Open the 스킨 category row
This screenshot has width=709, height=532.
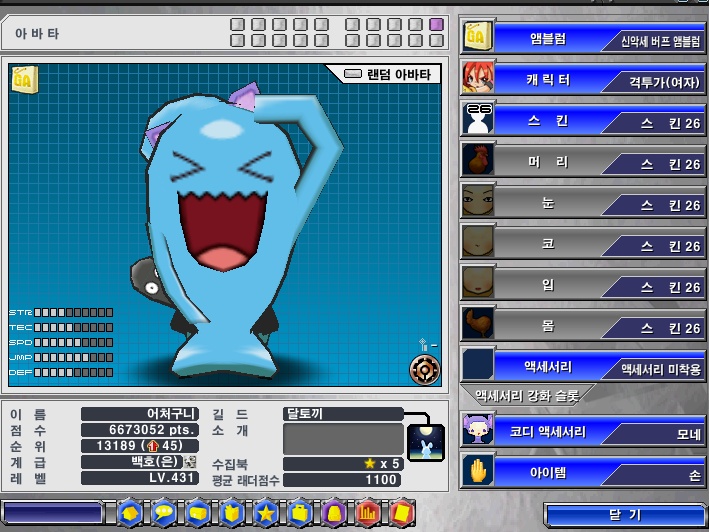coord(582,120)
